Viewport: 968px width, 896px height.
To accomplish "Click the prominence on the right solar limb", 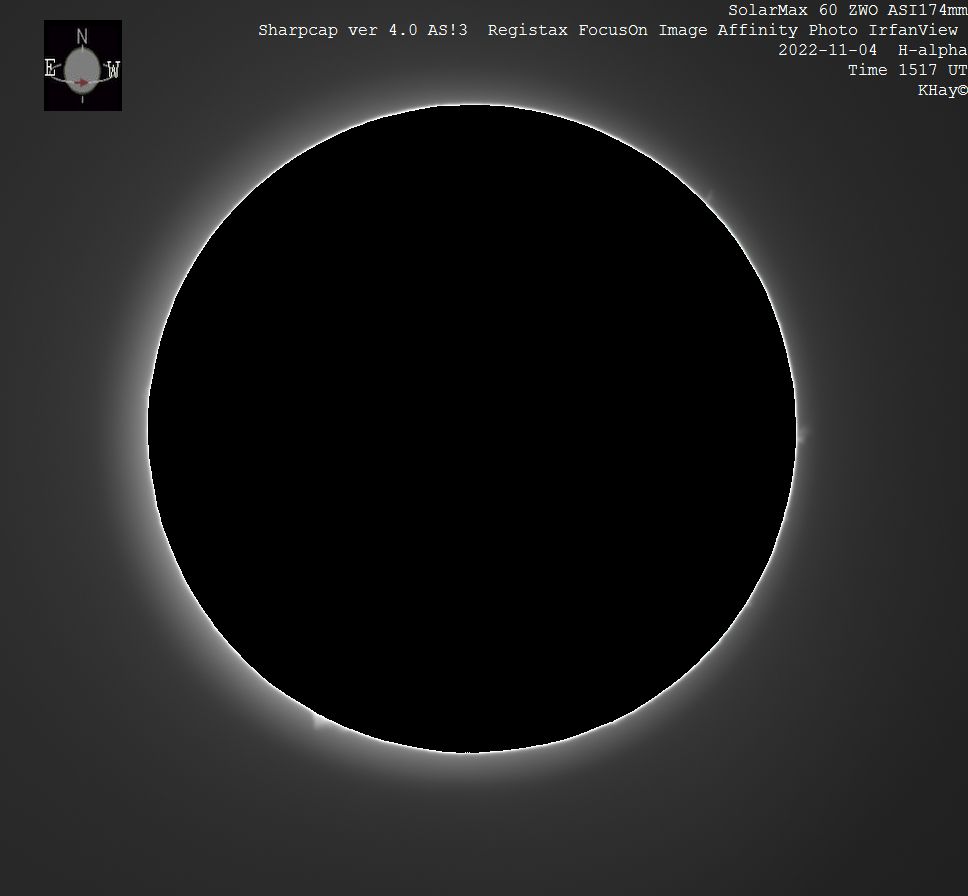I will click(801, 434).
